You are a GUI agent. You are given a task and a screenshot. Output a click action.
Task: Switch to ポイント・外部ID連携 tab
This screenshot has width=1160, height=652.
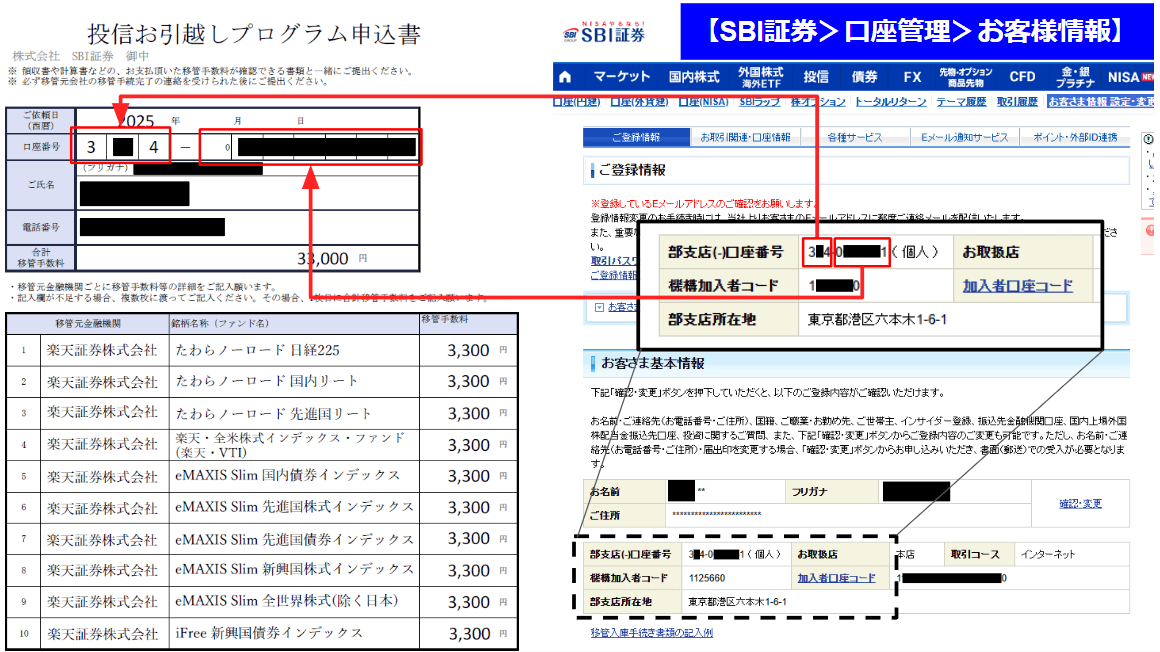click(x=1075, y=138)
